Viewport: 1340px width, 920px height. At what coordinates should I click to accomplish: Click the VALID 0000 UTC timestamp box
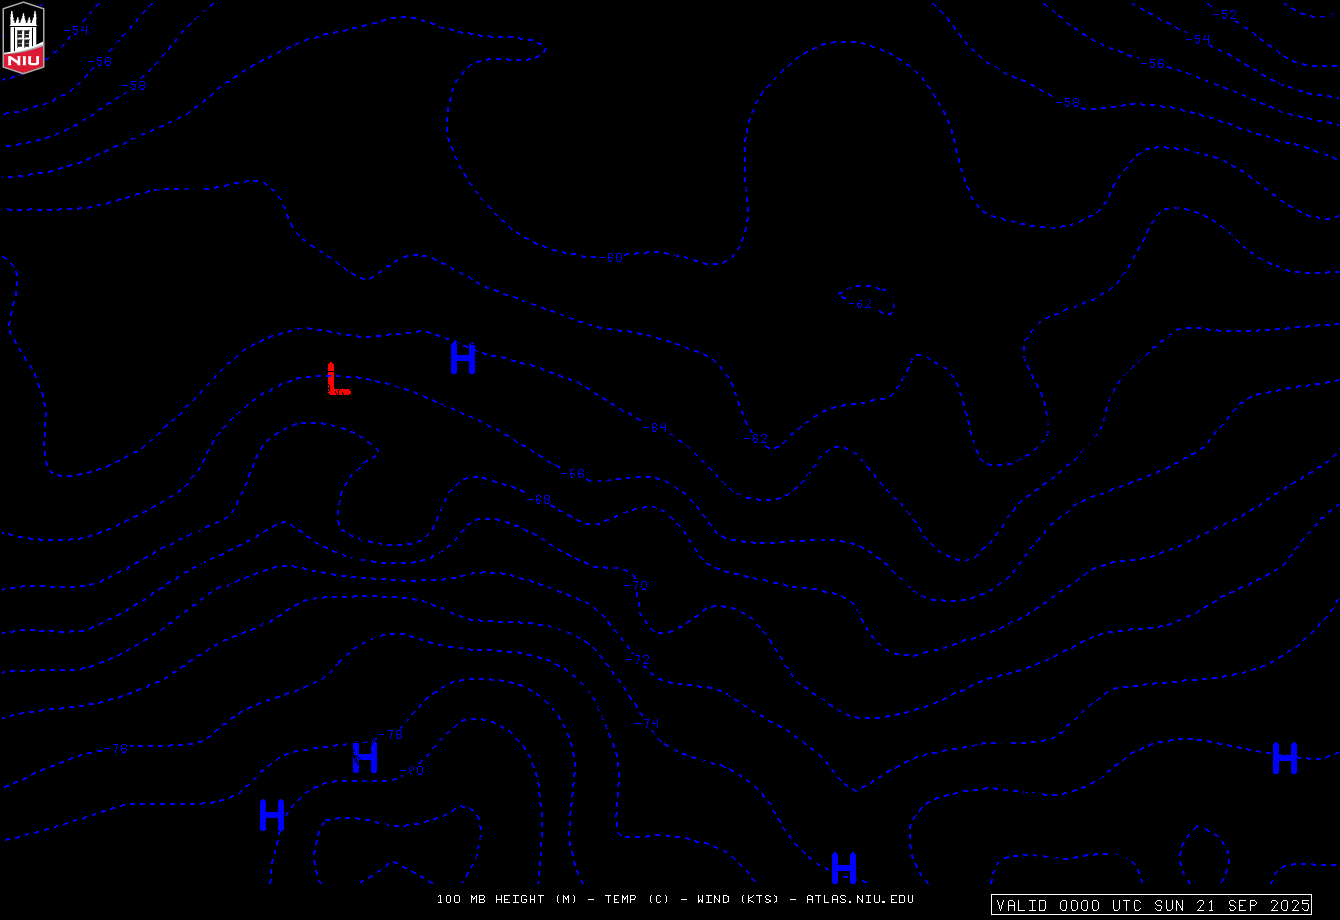(x=1151, y=905)
